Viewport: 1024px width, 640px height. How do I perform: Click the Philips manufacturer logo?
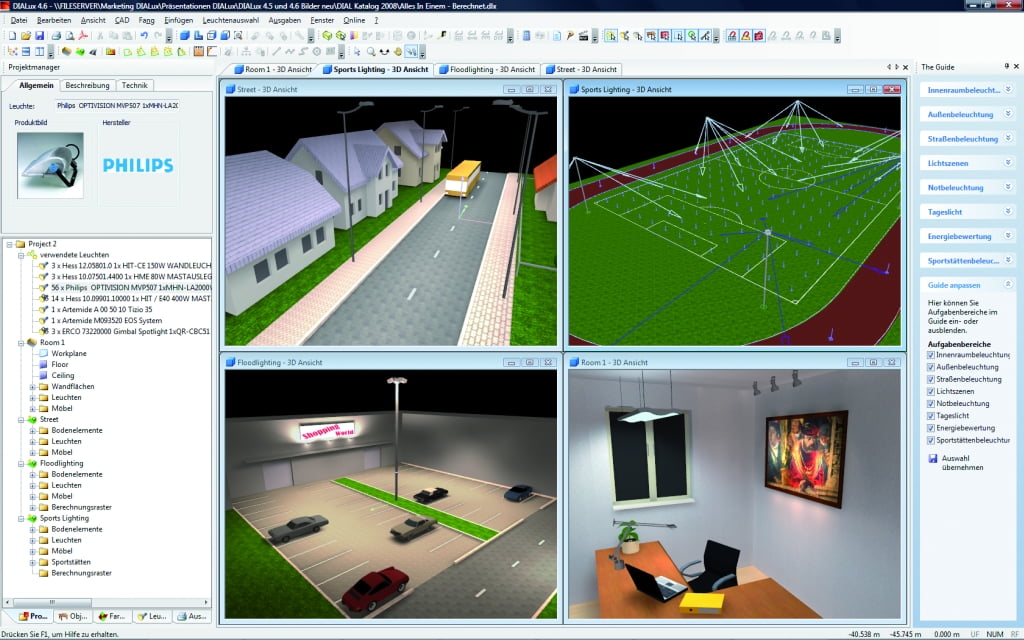138,165
